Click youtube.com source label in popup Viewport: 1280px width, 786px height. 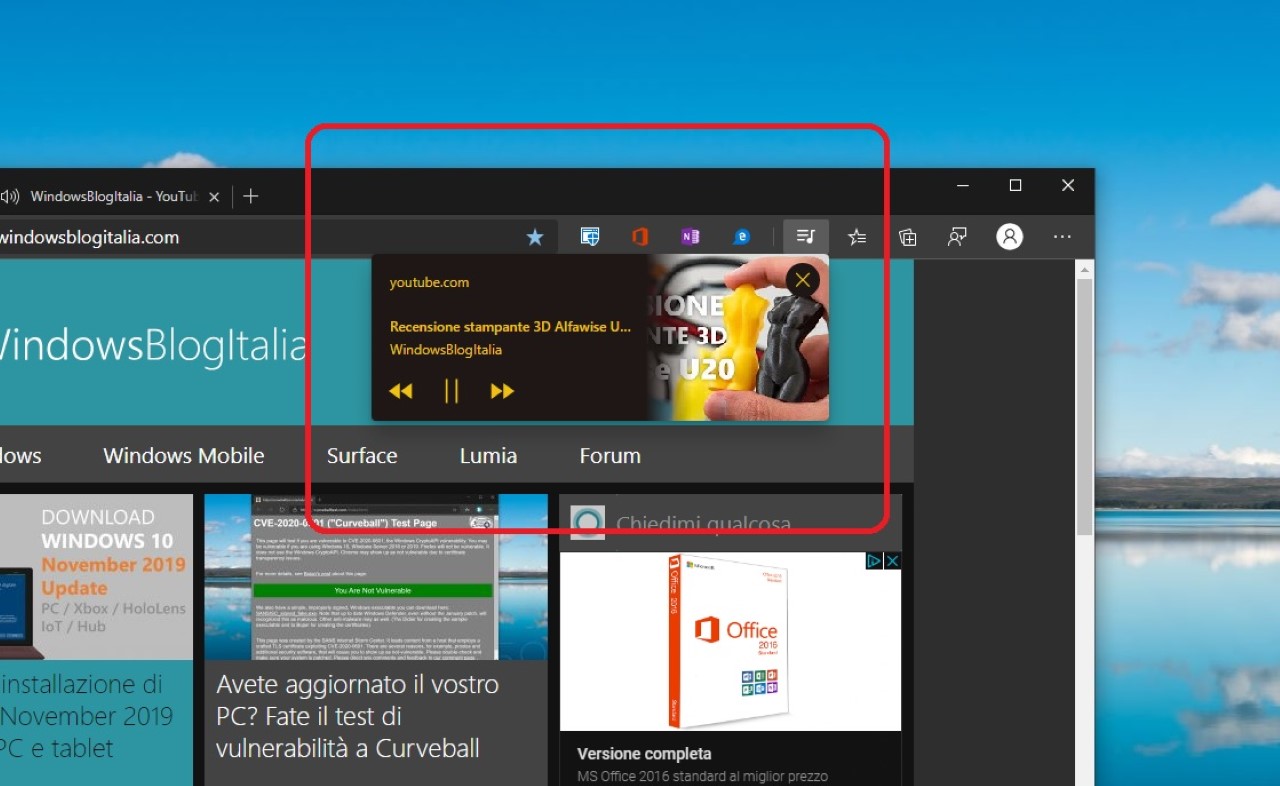pos(429,283)
